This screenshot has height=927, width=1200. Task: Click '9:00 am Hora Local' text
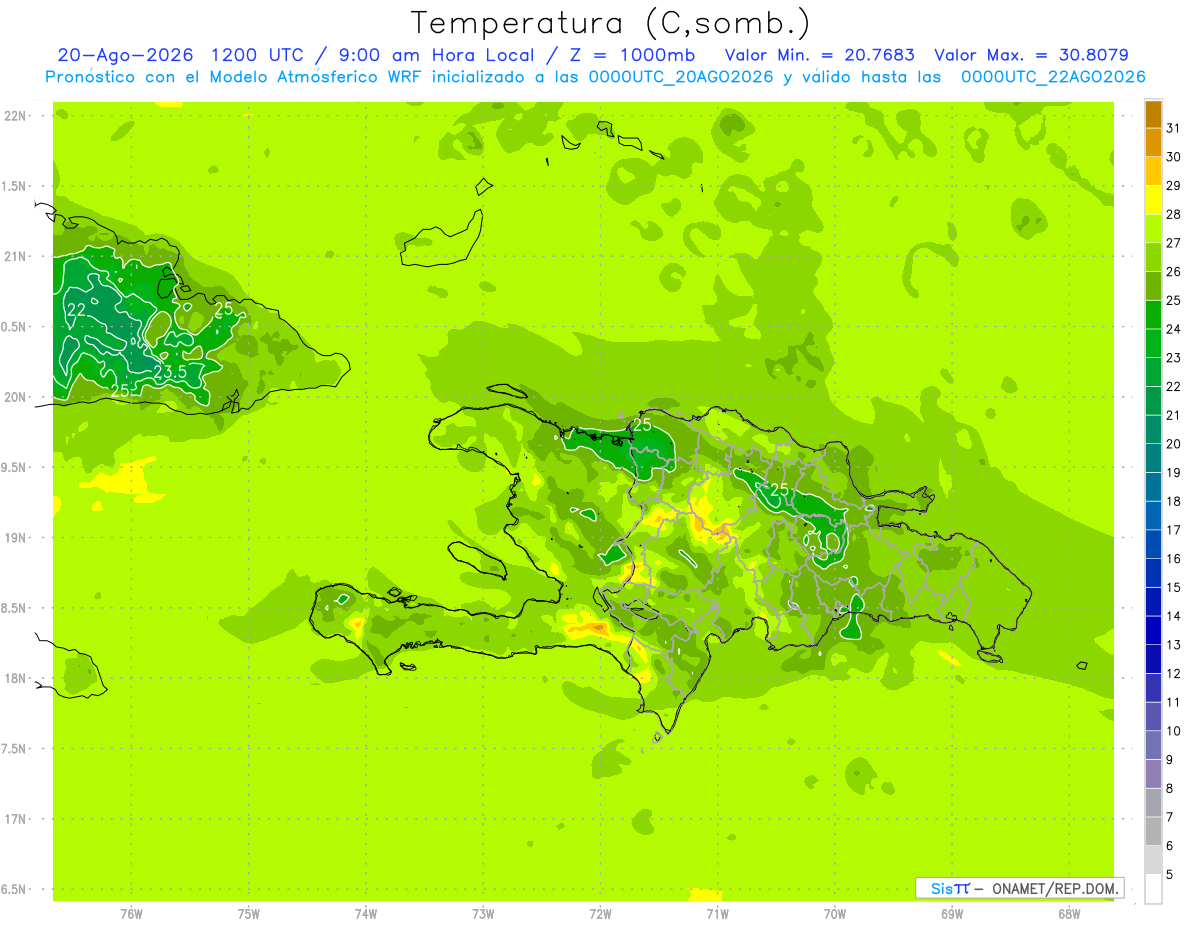tap(437, 55)
